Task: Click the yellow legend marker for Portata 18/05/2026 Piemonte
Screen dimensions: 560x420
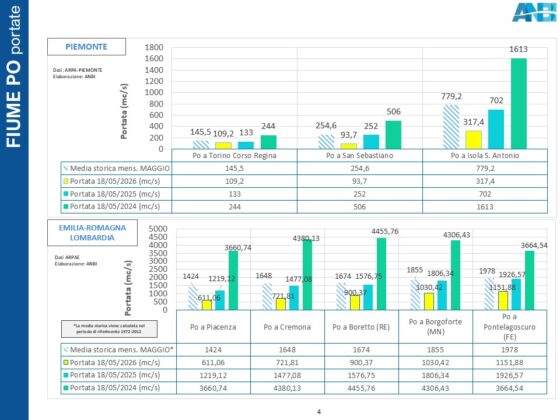Action: coord(66,181)
